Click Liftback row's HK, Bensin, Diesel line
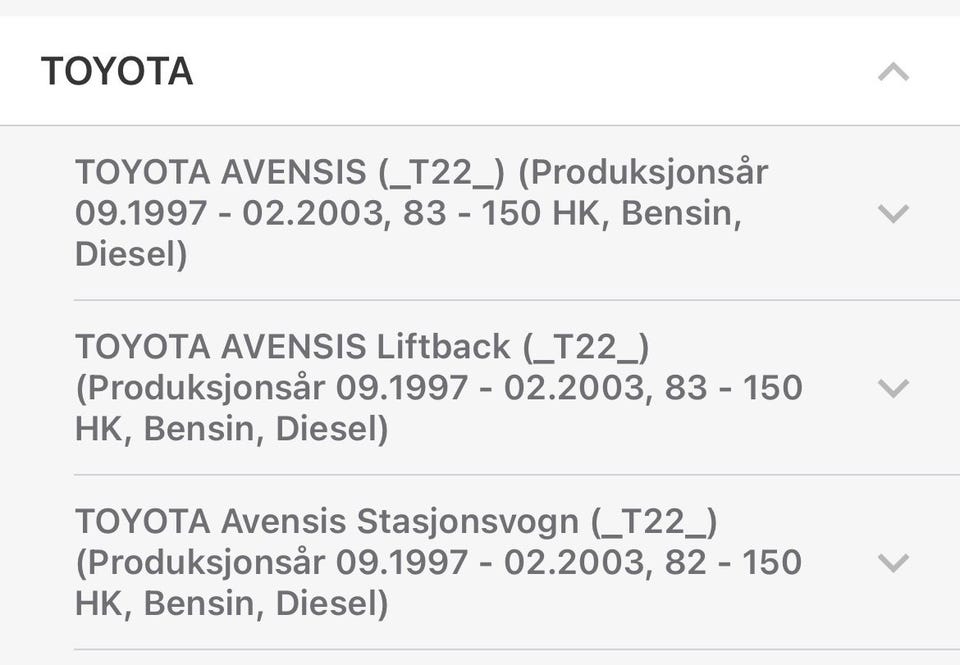This screenshot has width=960, height=665. [231, 429]
